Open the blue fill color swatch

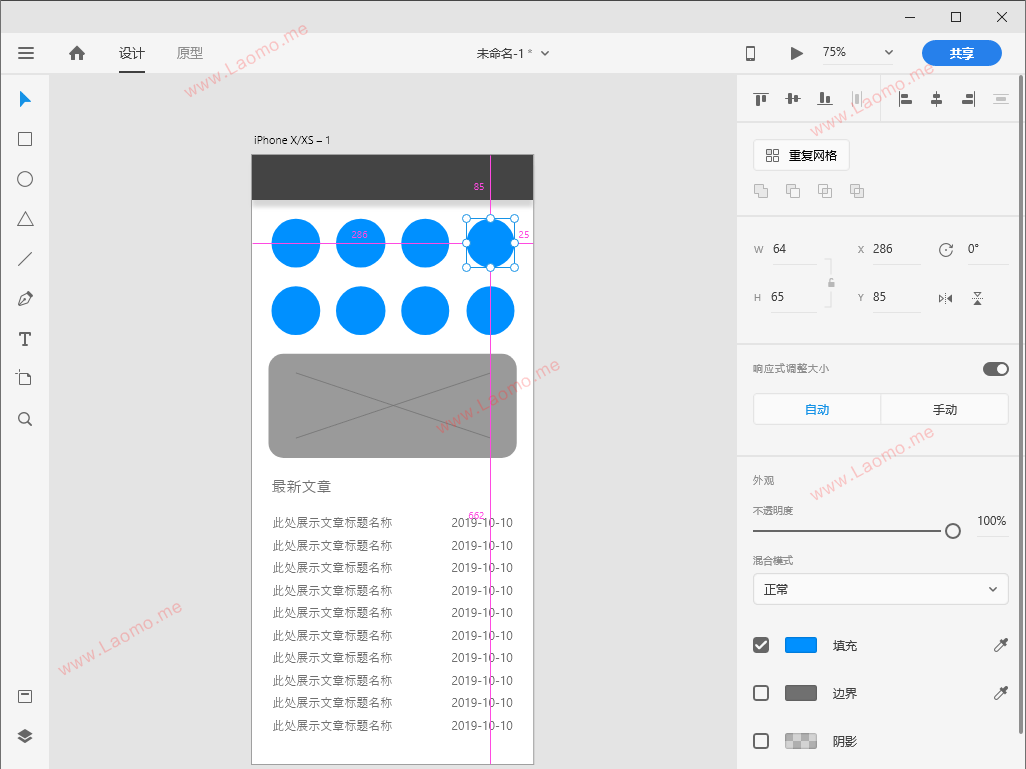coord(801,645)
